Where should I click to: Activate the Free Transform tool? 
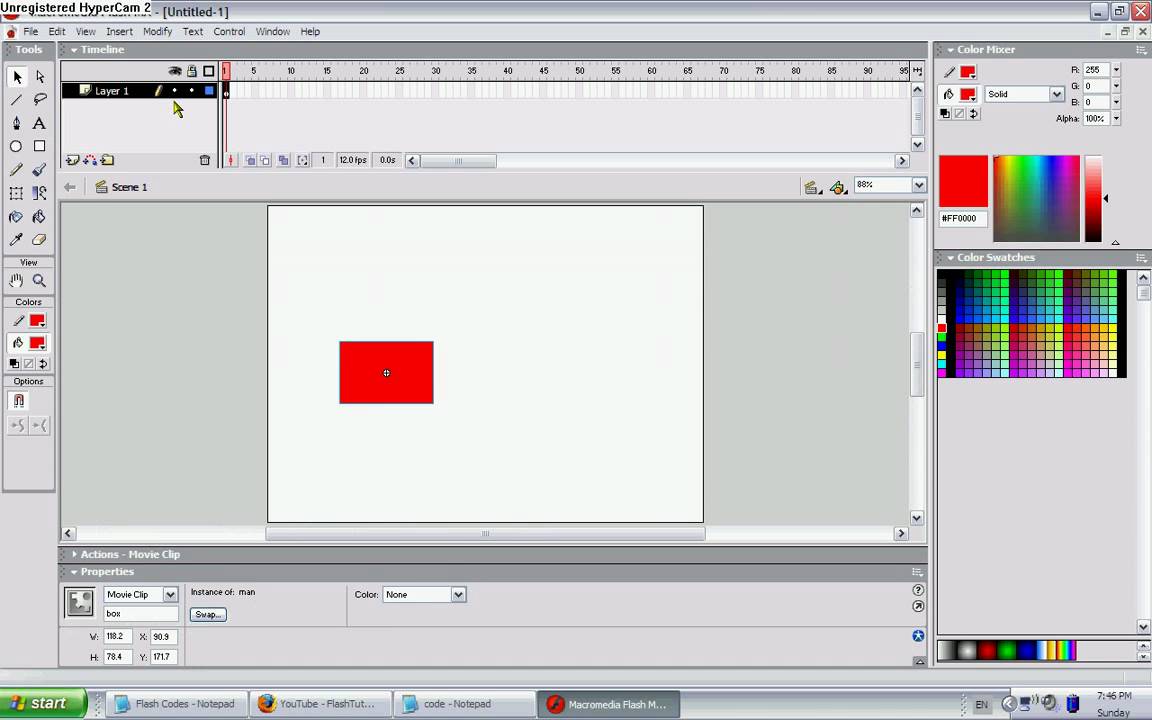(16, 193)
